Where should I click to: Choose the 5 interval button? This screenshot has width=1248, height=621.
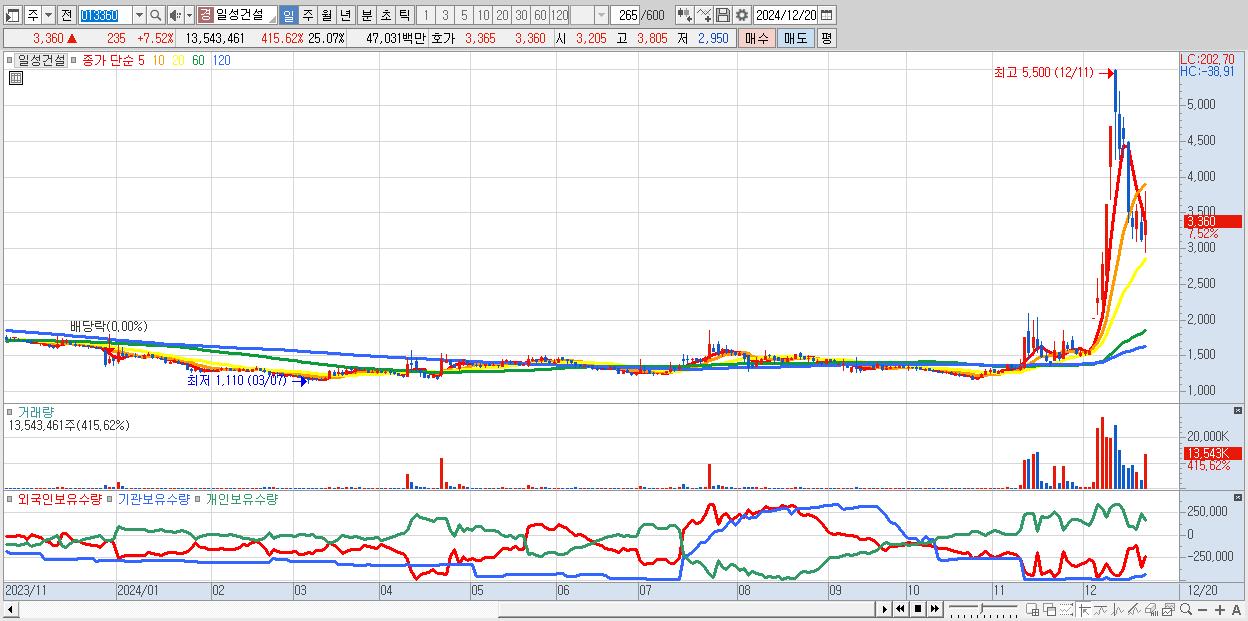tap(463, 15)
